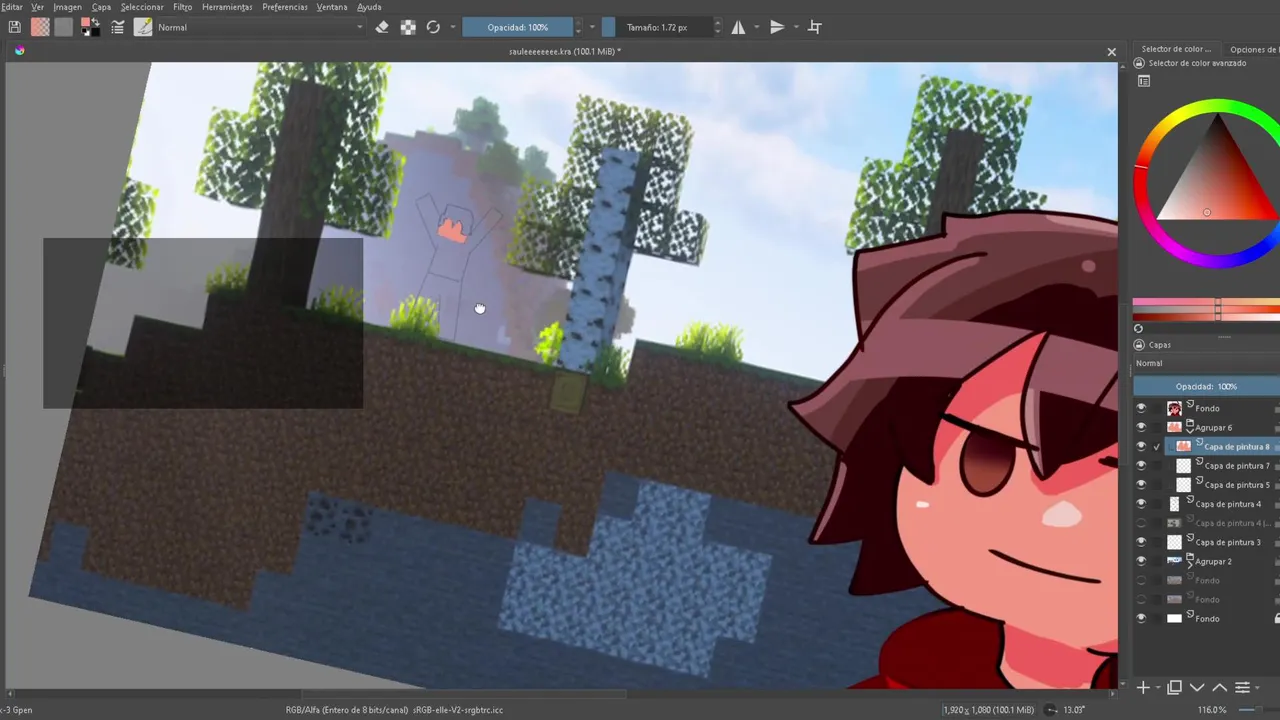
Task: Adjust the layer Opacidad 100% slider
Action: coord(1206,386)
